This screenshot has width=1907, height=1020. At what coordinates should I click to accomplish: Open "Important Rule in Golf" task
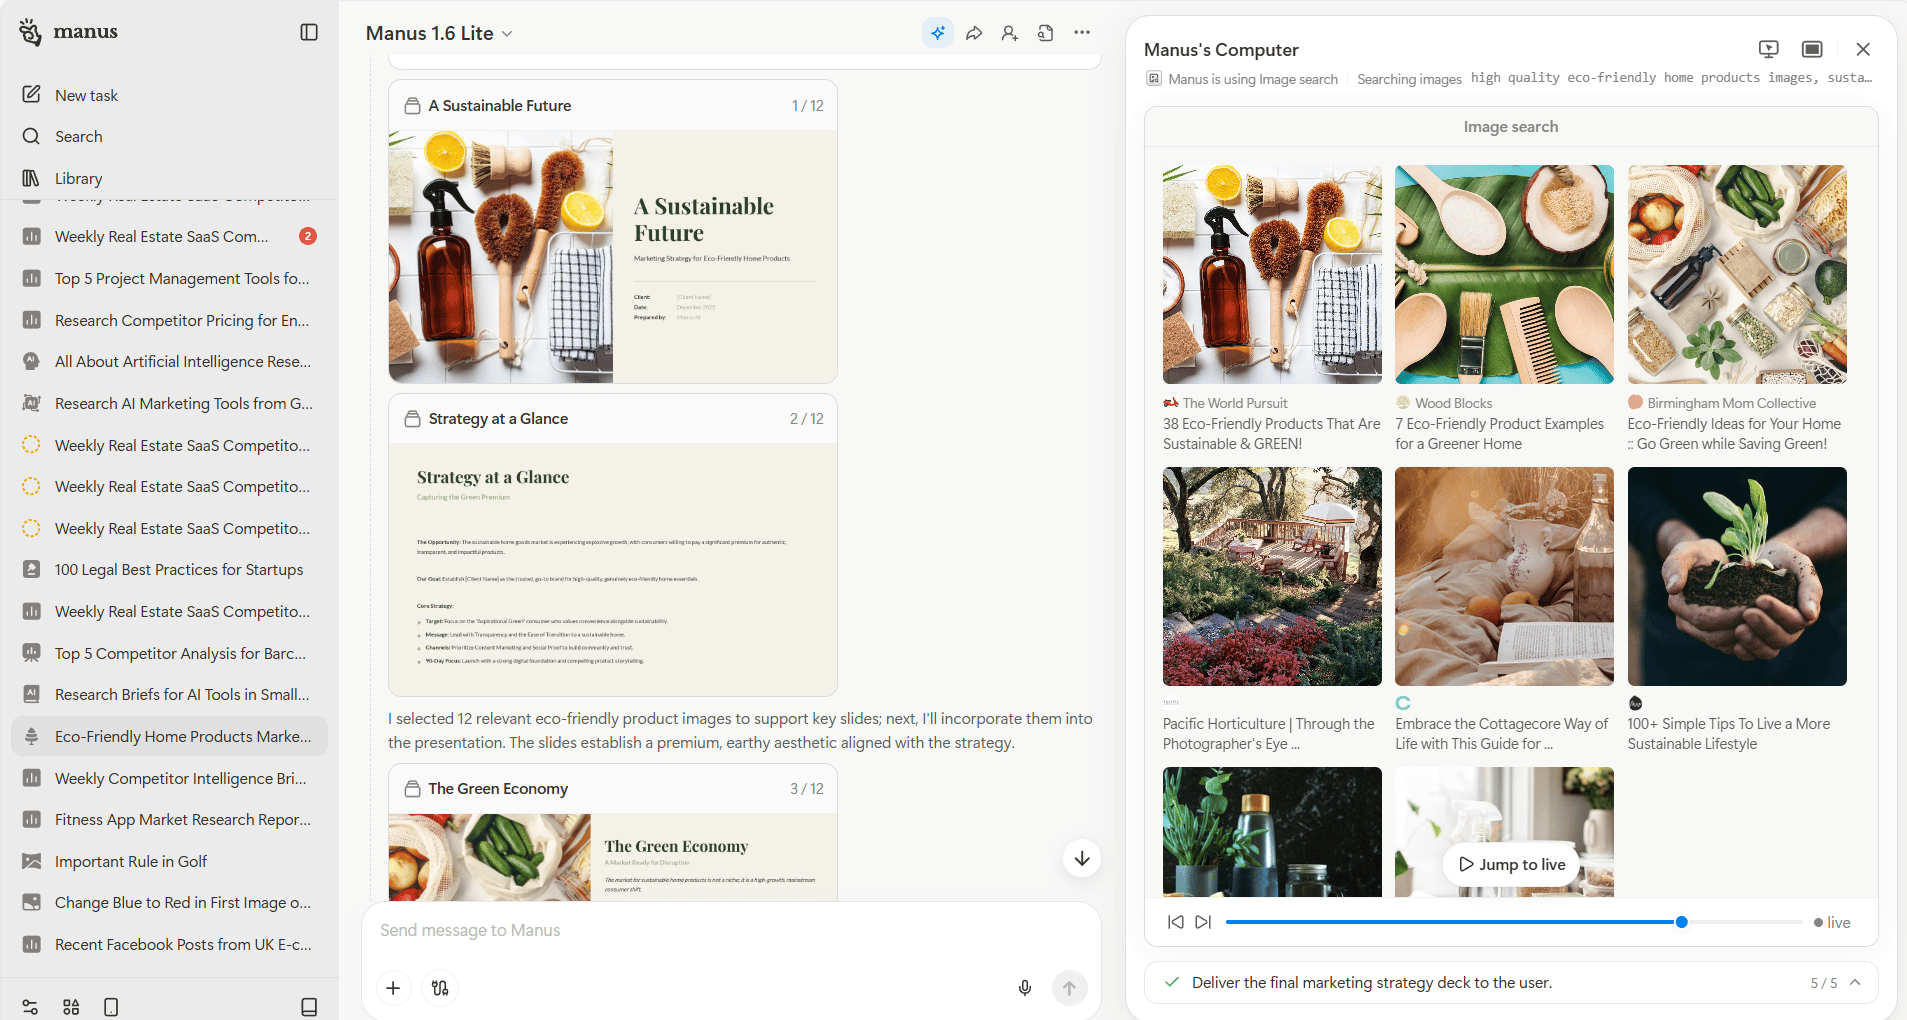click(x=169, y=862)
